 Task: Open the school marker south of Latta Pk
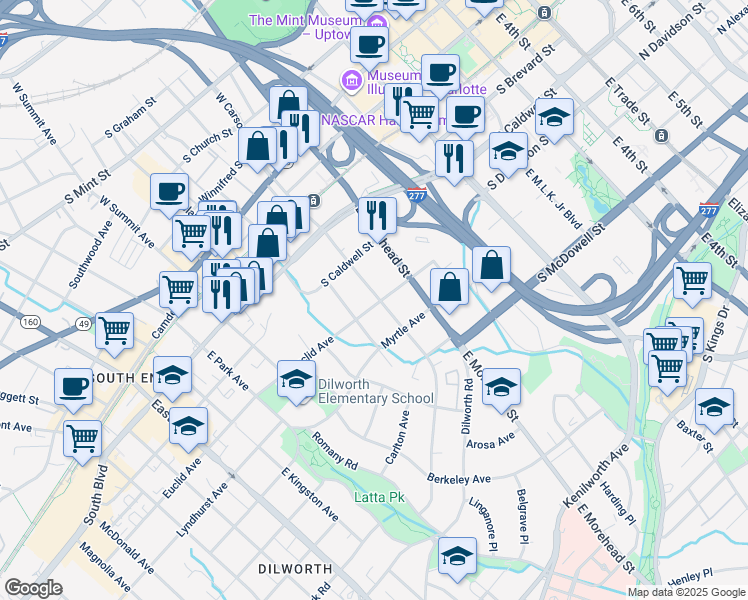[x=457, y=555]
